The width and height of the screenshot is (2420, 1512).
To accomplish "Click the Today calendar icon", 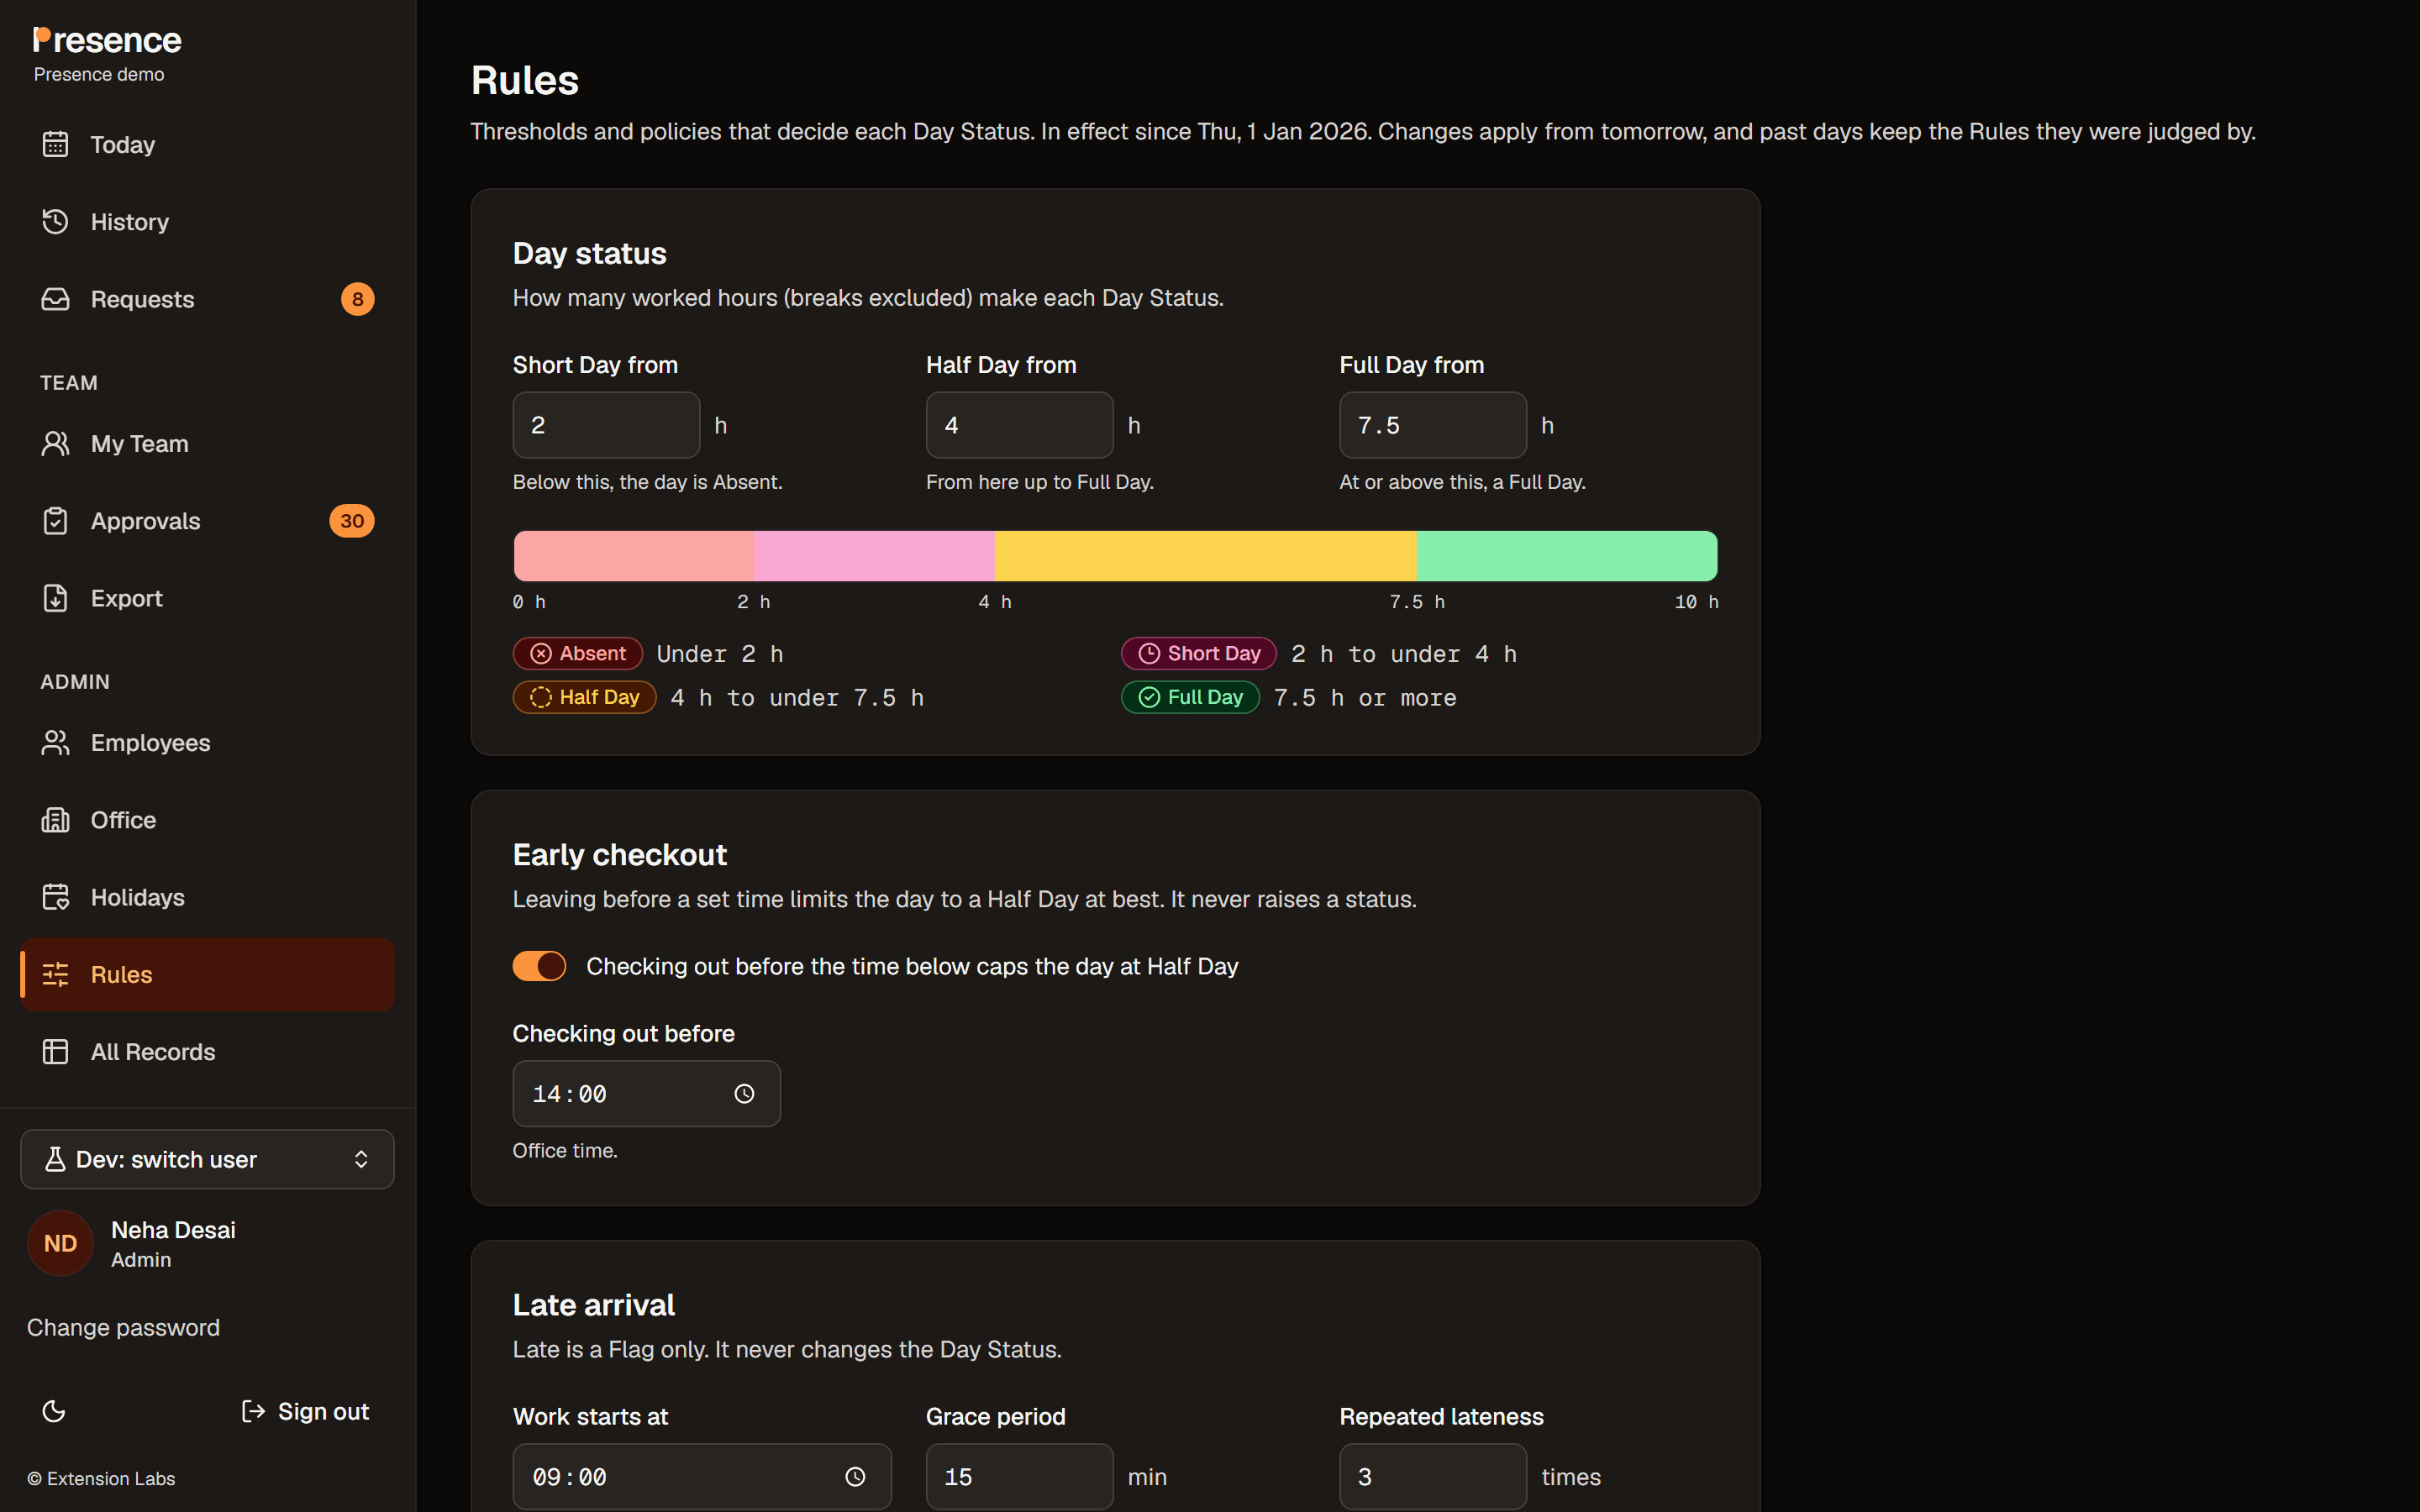I will point(55,144).
